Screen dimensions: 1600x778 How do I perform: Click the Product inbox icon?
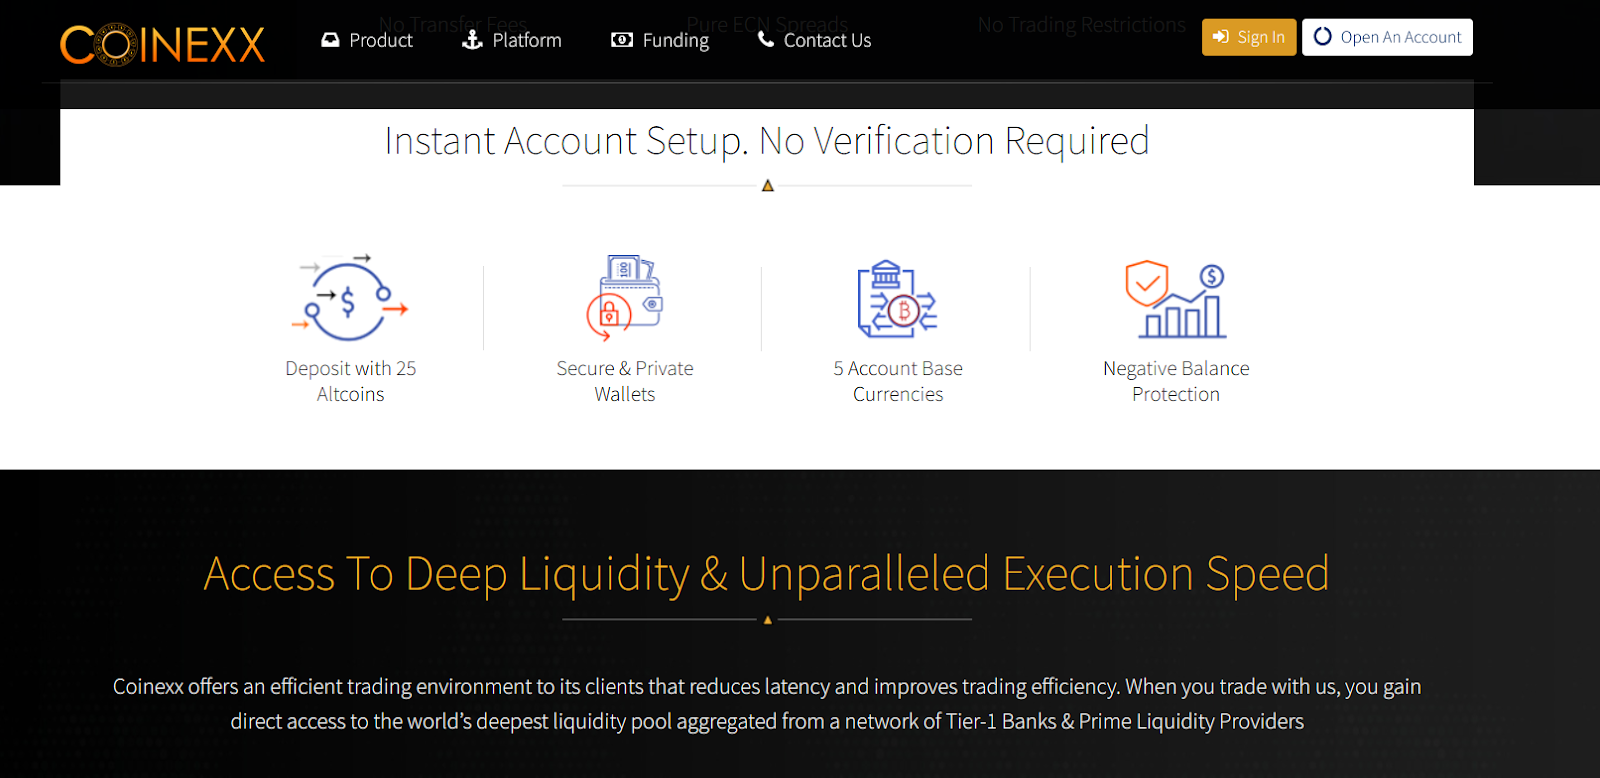330,40
